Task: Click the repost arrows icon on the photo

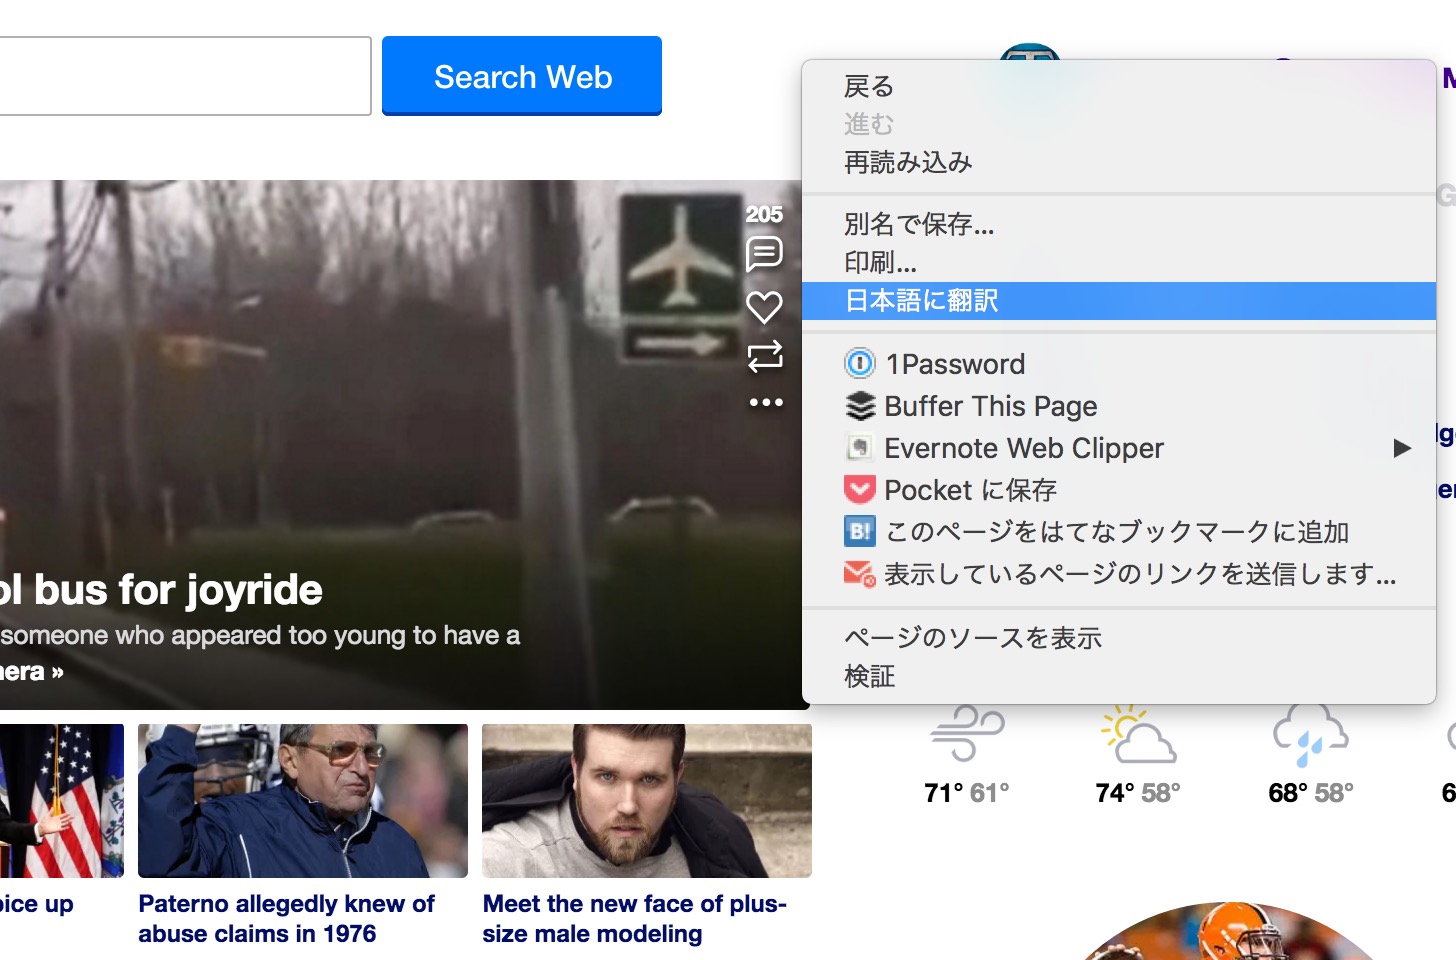Action: click(765, 356)
